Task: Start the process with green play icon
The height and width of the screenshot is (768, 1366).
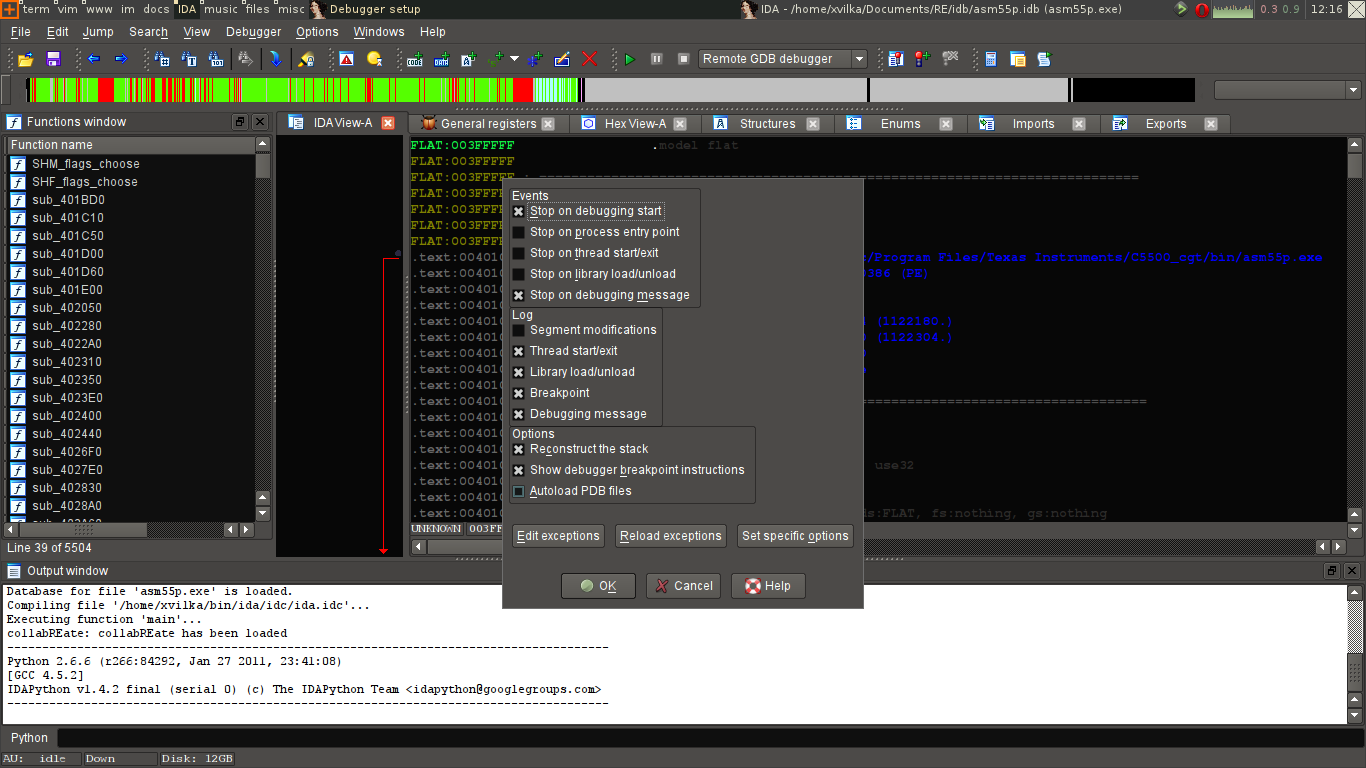Action: click(630, 59)
